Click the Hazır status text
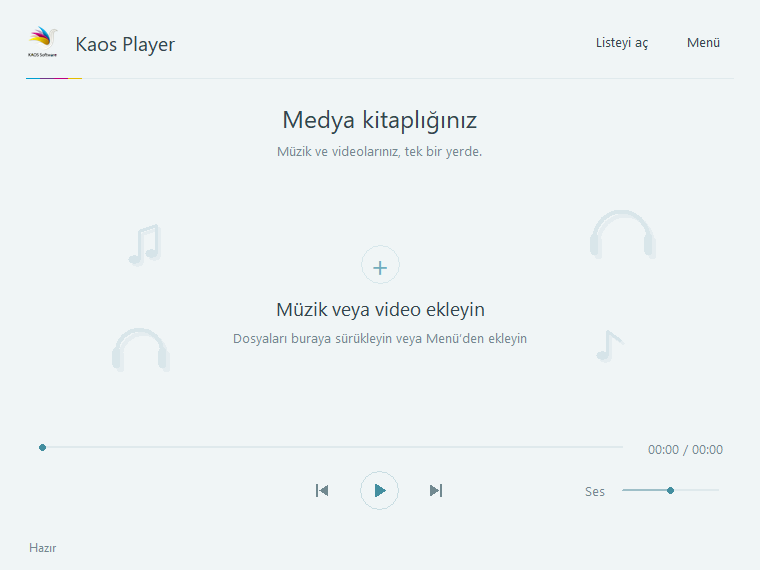 coord(43,548)
